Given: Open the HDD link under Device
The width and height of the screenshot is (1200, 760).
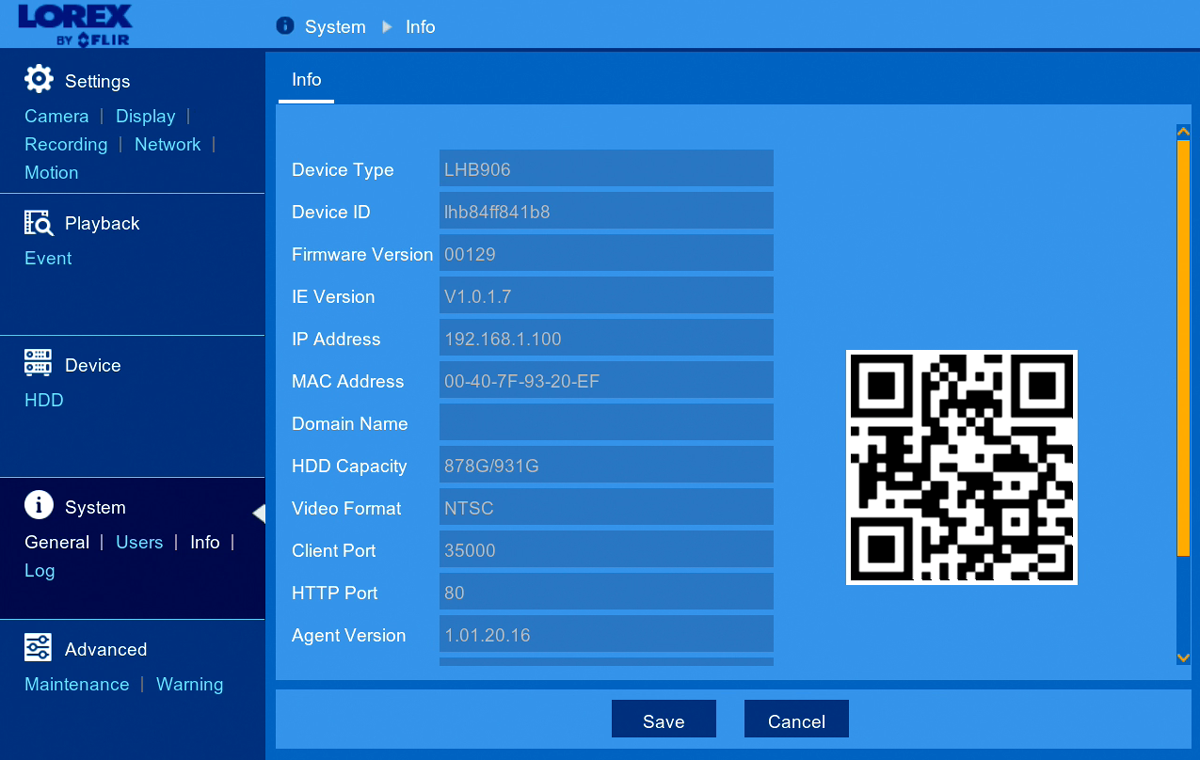Looking at the screenshot, I should 44,400.
